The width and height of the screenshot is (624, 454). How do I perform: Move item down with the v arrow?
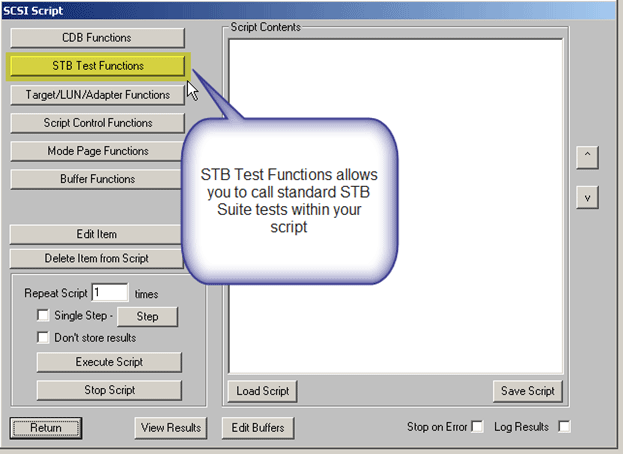click(587, 198)
